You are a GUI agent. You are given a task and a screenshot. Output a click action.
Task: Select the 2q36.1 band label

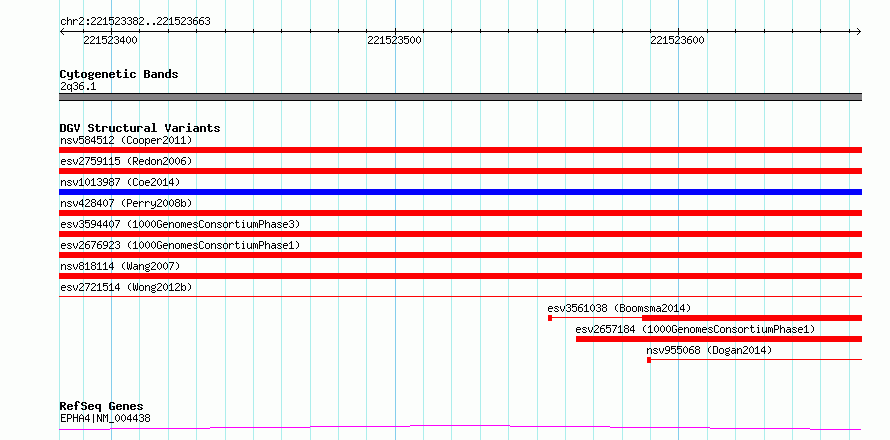click(78, 87)
